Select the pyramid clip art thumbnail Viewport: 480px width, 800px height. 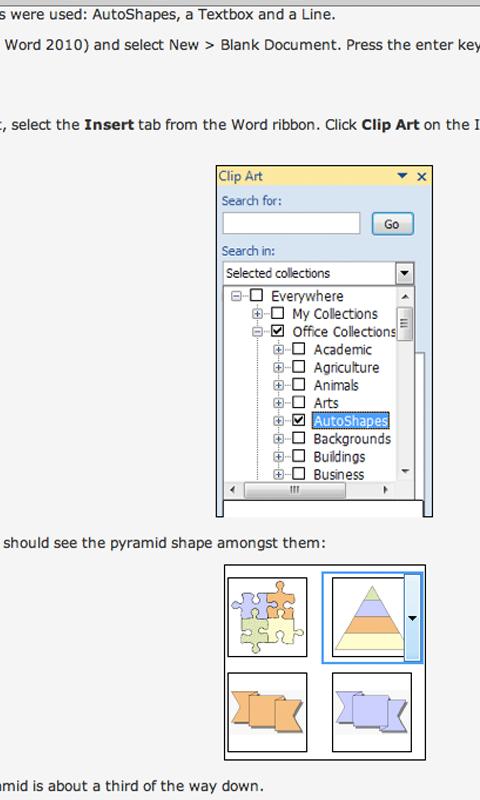(368, 617)
